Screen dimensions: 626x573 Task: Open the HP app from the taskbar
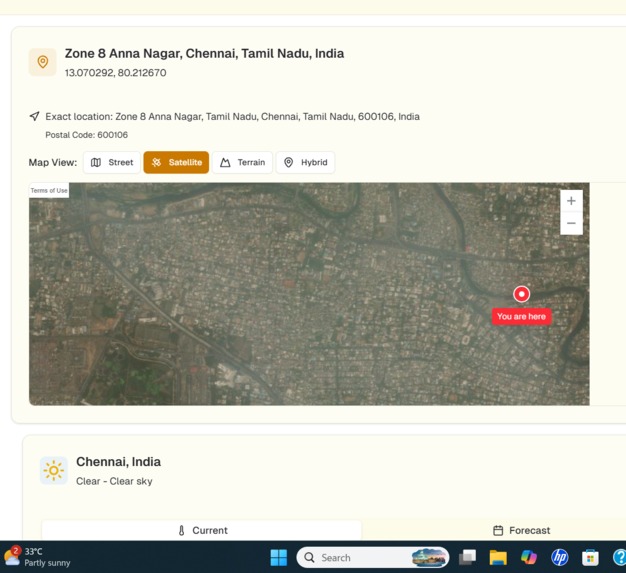pos(560,557)
